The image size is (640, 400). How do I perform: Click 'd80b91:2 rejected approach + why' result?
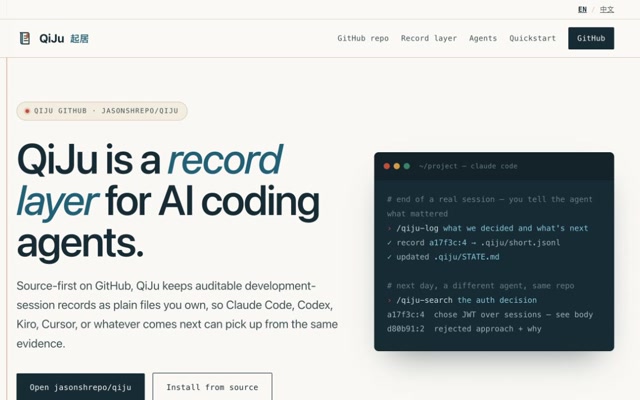click(464, 329)
